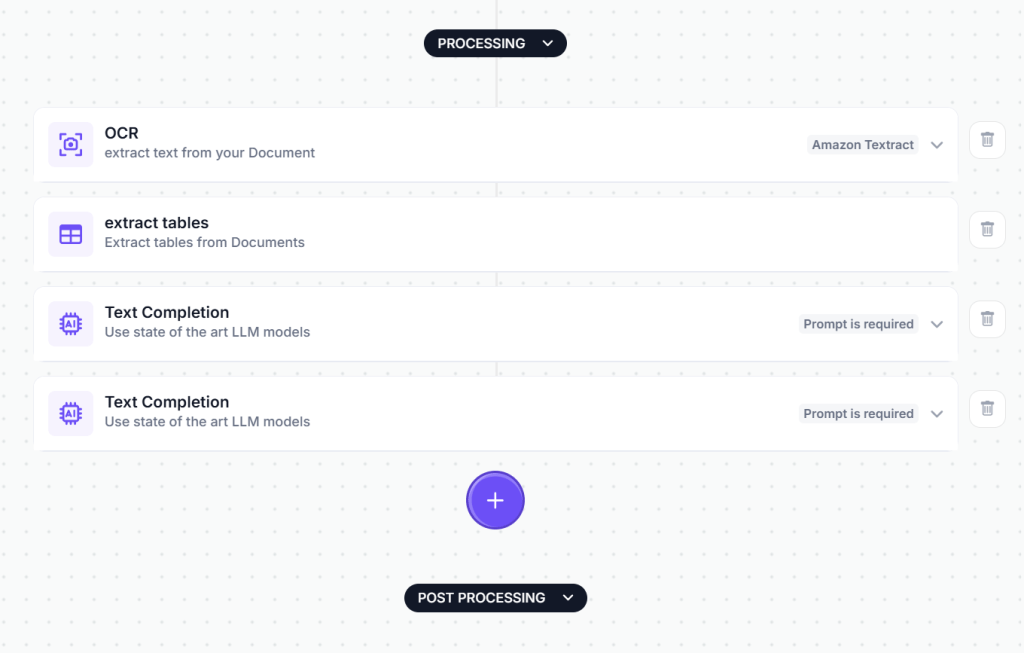The image size is (1024, 653).
Task: Add a new processing step
Action: tap(495, 501)
